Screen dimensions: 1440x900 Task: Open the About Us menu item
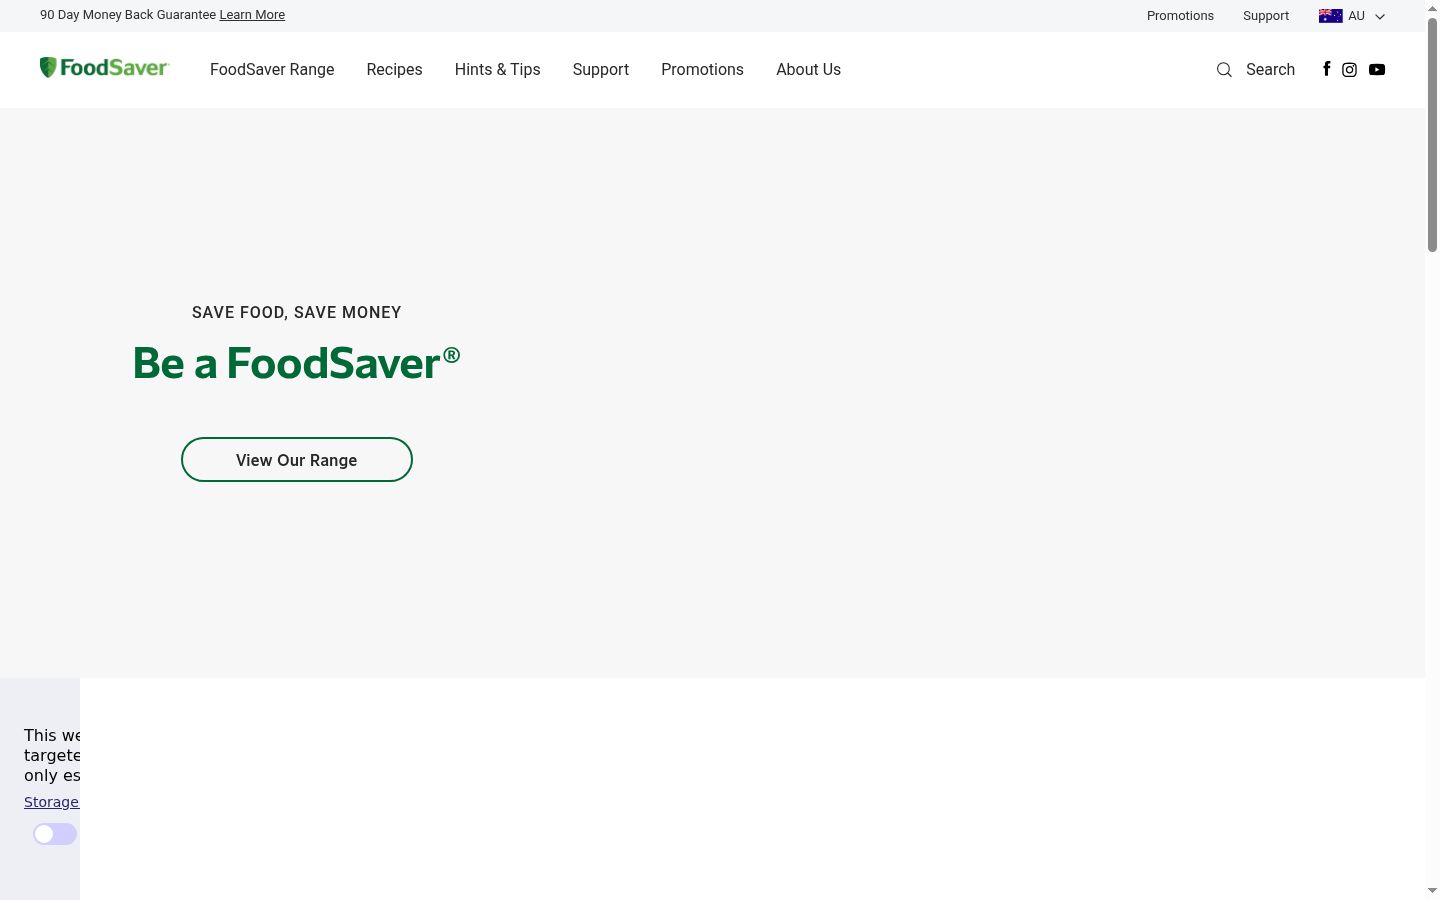[x=809, y=70]
